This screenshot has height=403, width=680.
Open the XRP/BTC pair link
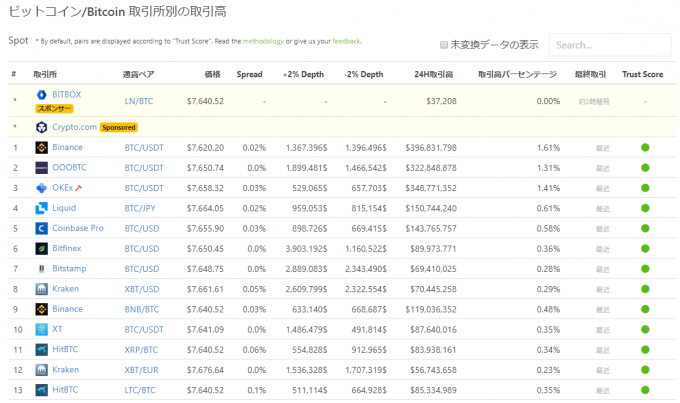coord(141,350)
